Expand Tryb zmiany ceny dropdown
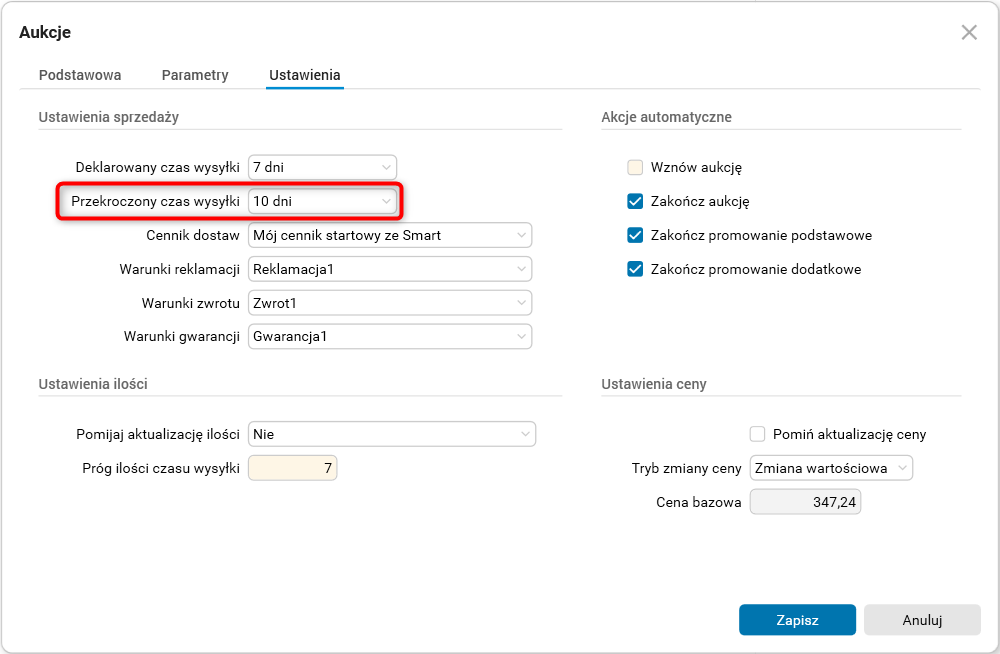Image resolution: width=1000 pixels, height=654 pixels. [832, 468]
